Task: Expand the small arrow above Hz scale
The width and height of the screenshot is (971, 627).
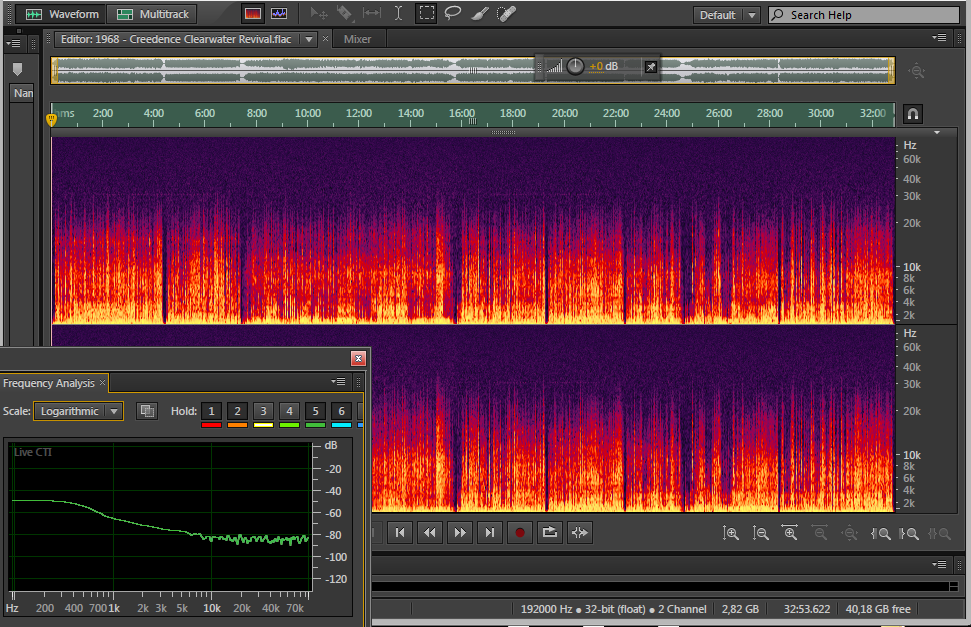Action: [937, 133]
